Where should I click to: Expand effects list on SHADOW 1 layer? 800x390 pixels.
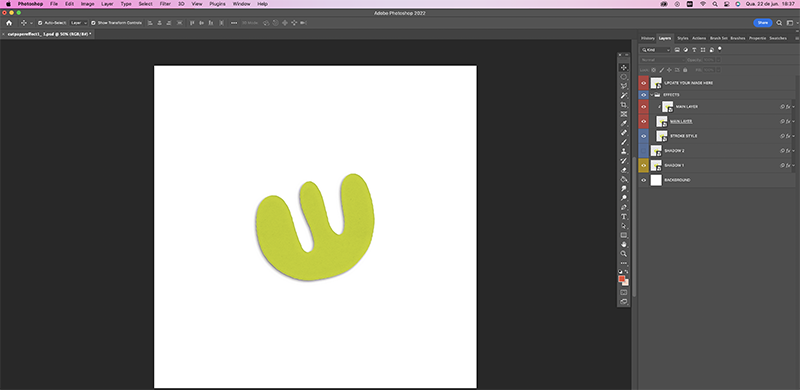click(x=793, y=165)
